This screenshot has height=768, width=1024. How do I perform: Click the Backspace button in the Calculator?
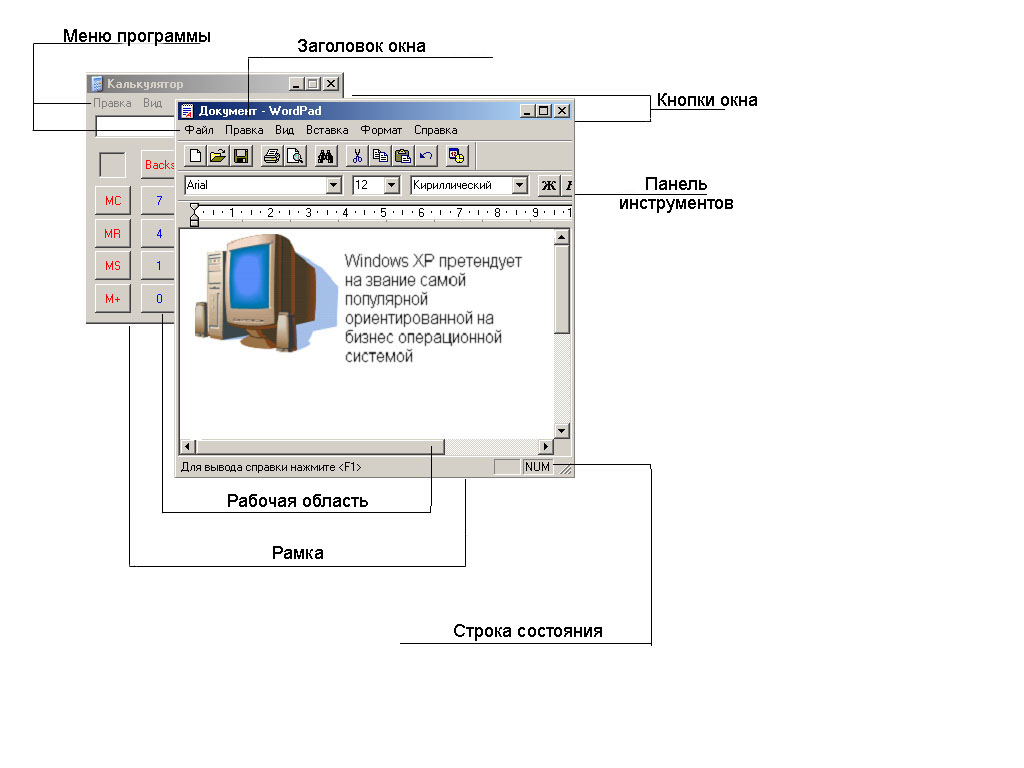pyautogui.click(x=159, y=165)
